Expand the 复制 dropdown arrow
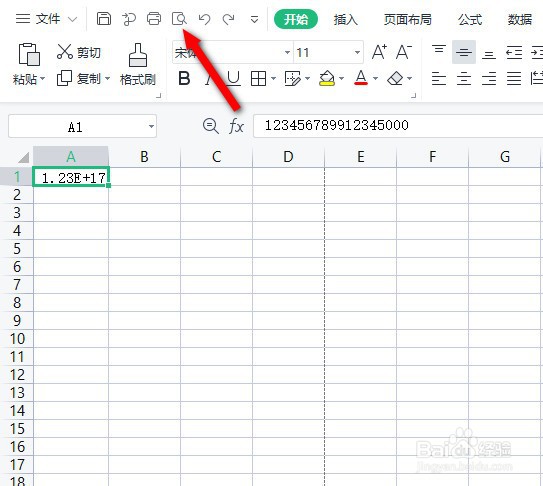The height and width of the screenshot is (486, 543). (107, 79)
